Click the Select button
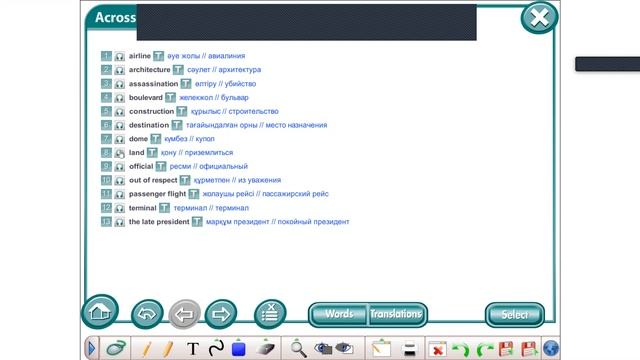640x360 pixels. tap(515, 315)
